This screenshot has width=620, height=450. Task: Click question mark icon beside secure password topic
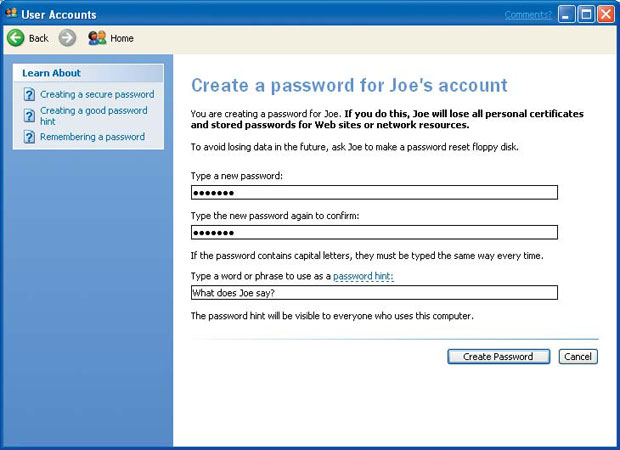(30, 95)
